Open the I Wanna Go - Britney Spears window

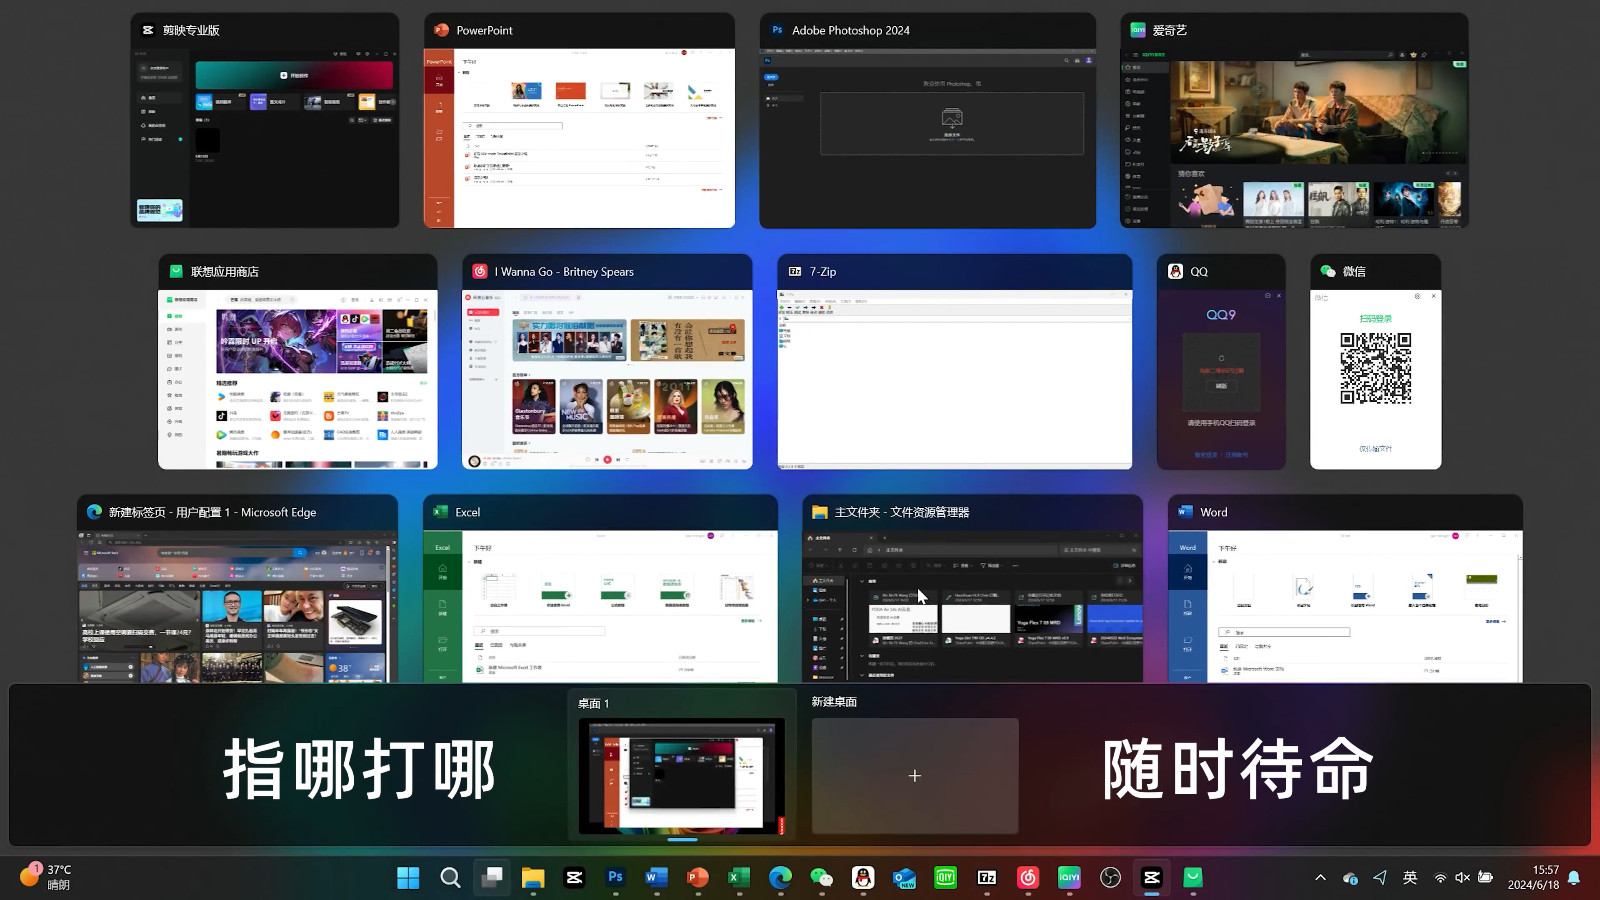[607, 361]
